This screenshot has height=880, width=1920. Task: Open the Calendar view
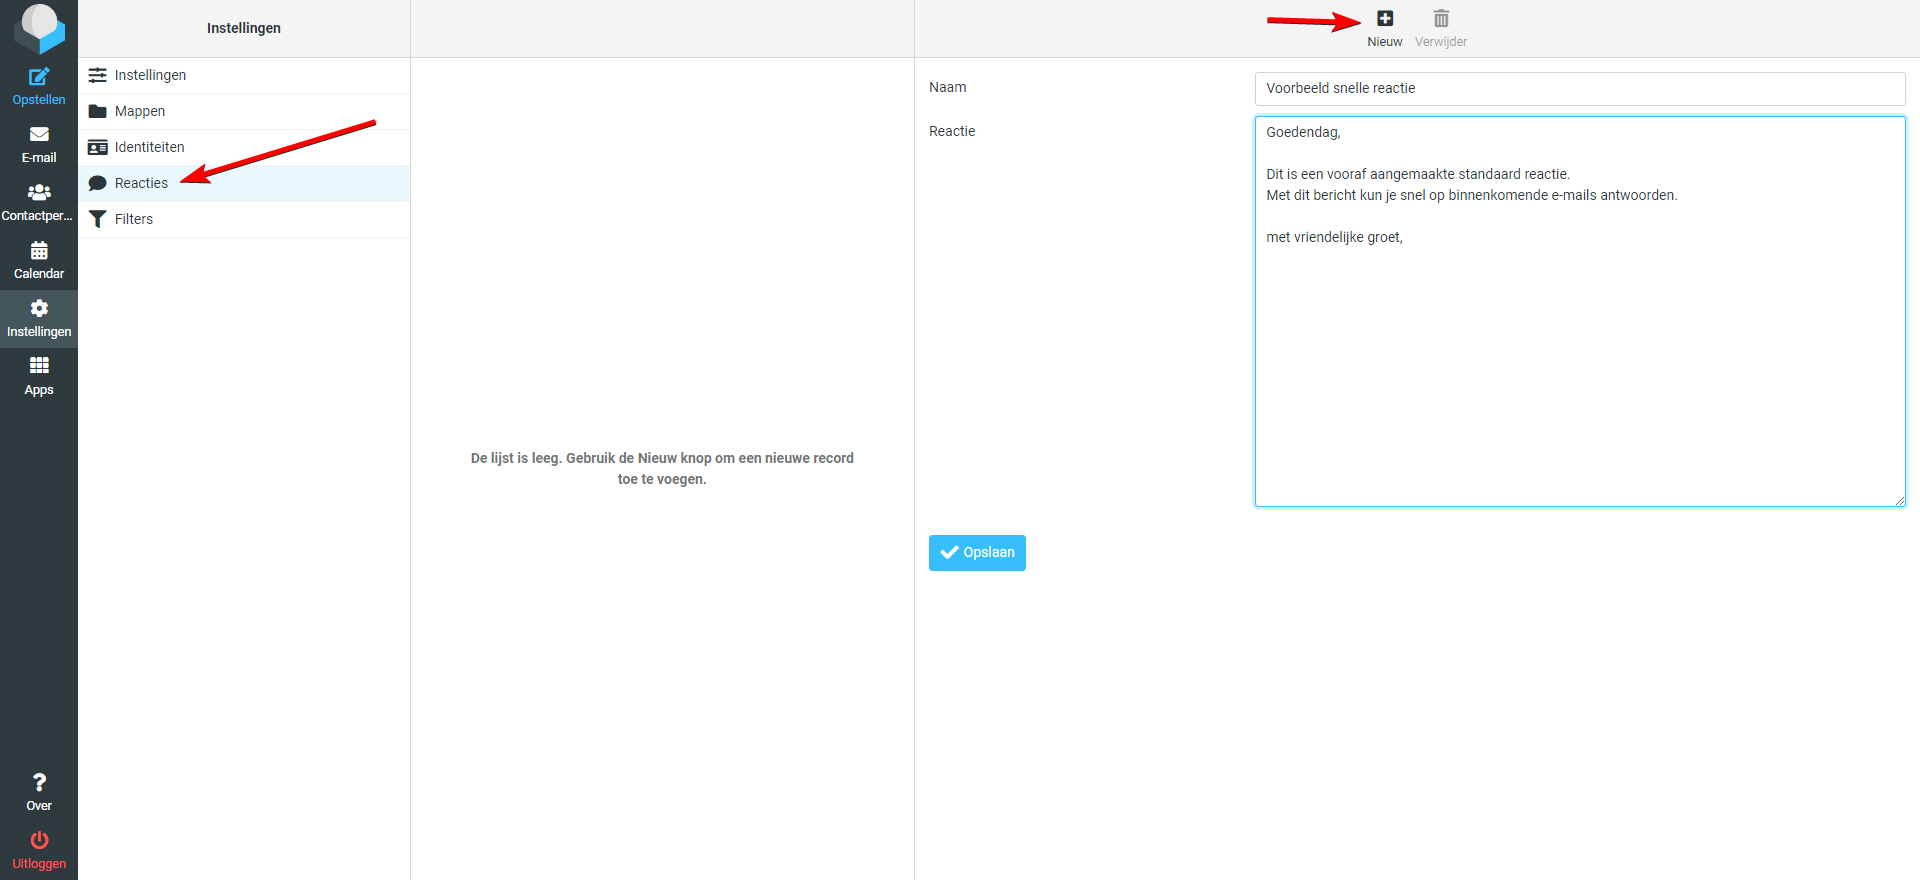[39, 251]
